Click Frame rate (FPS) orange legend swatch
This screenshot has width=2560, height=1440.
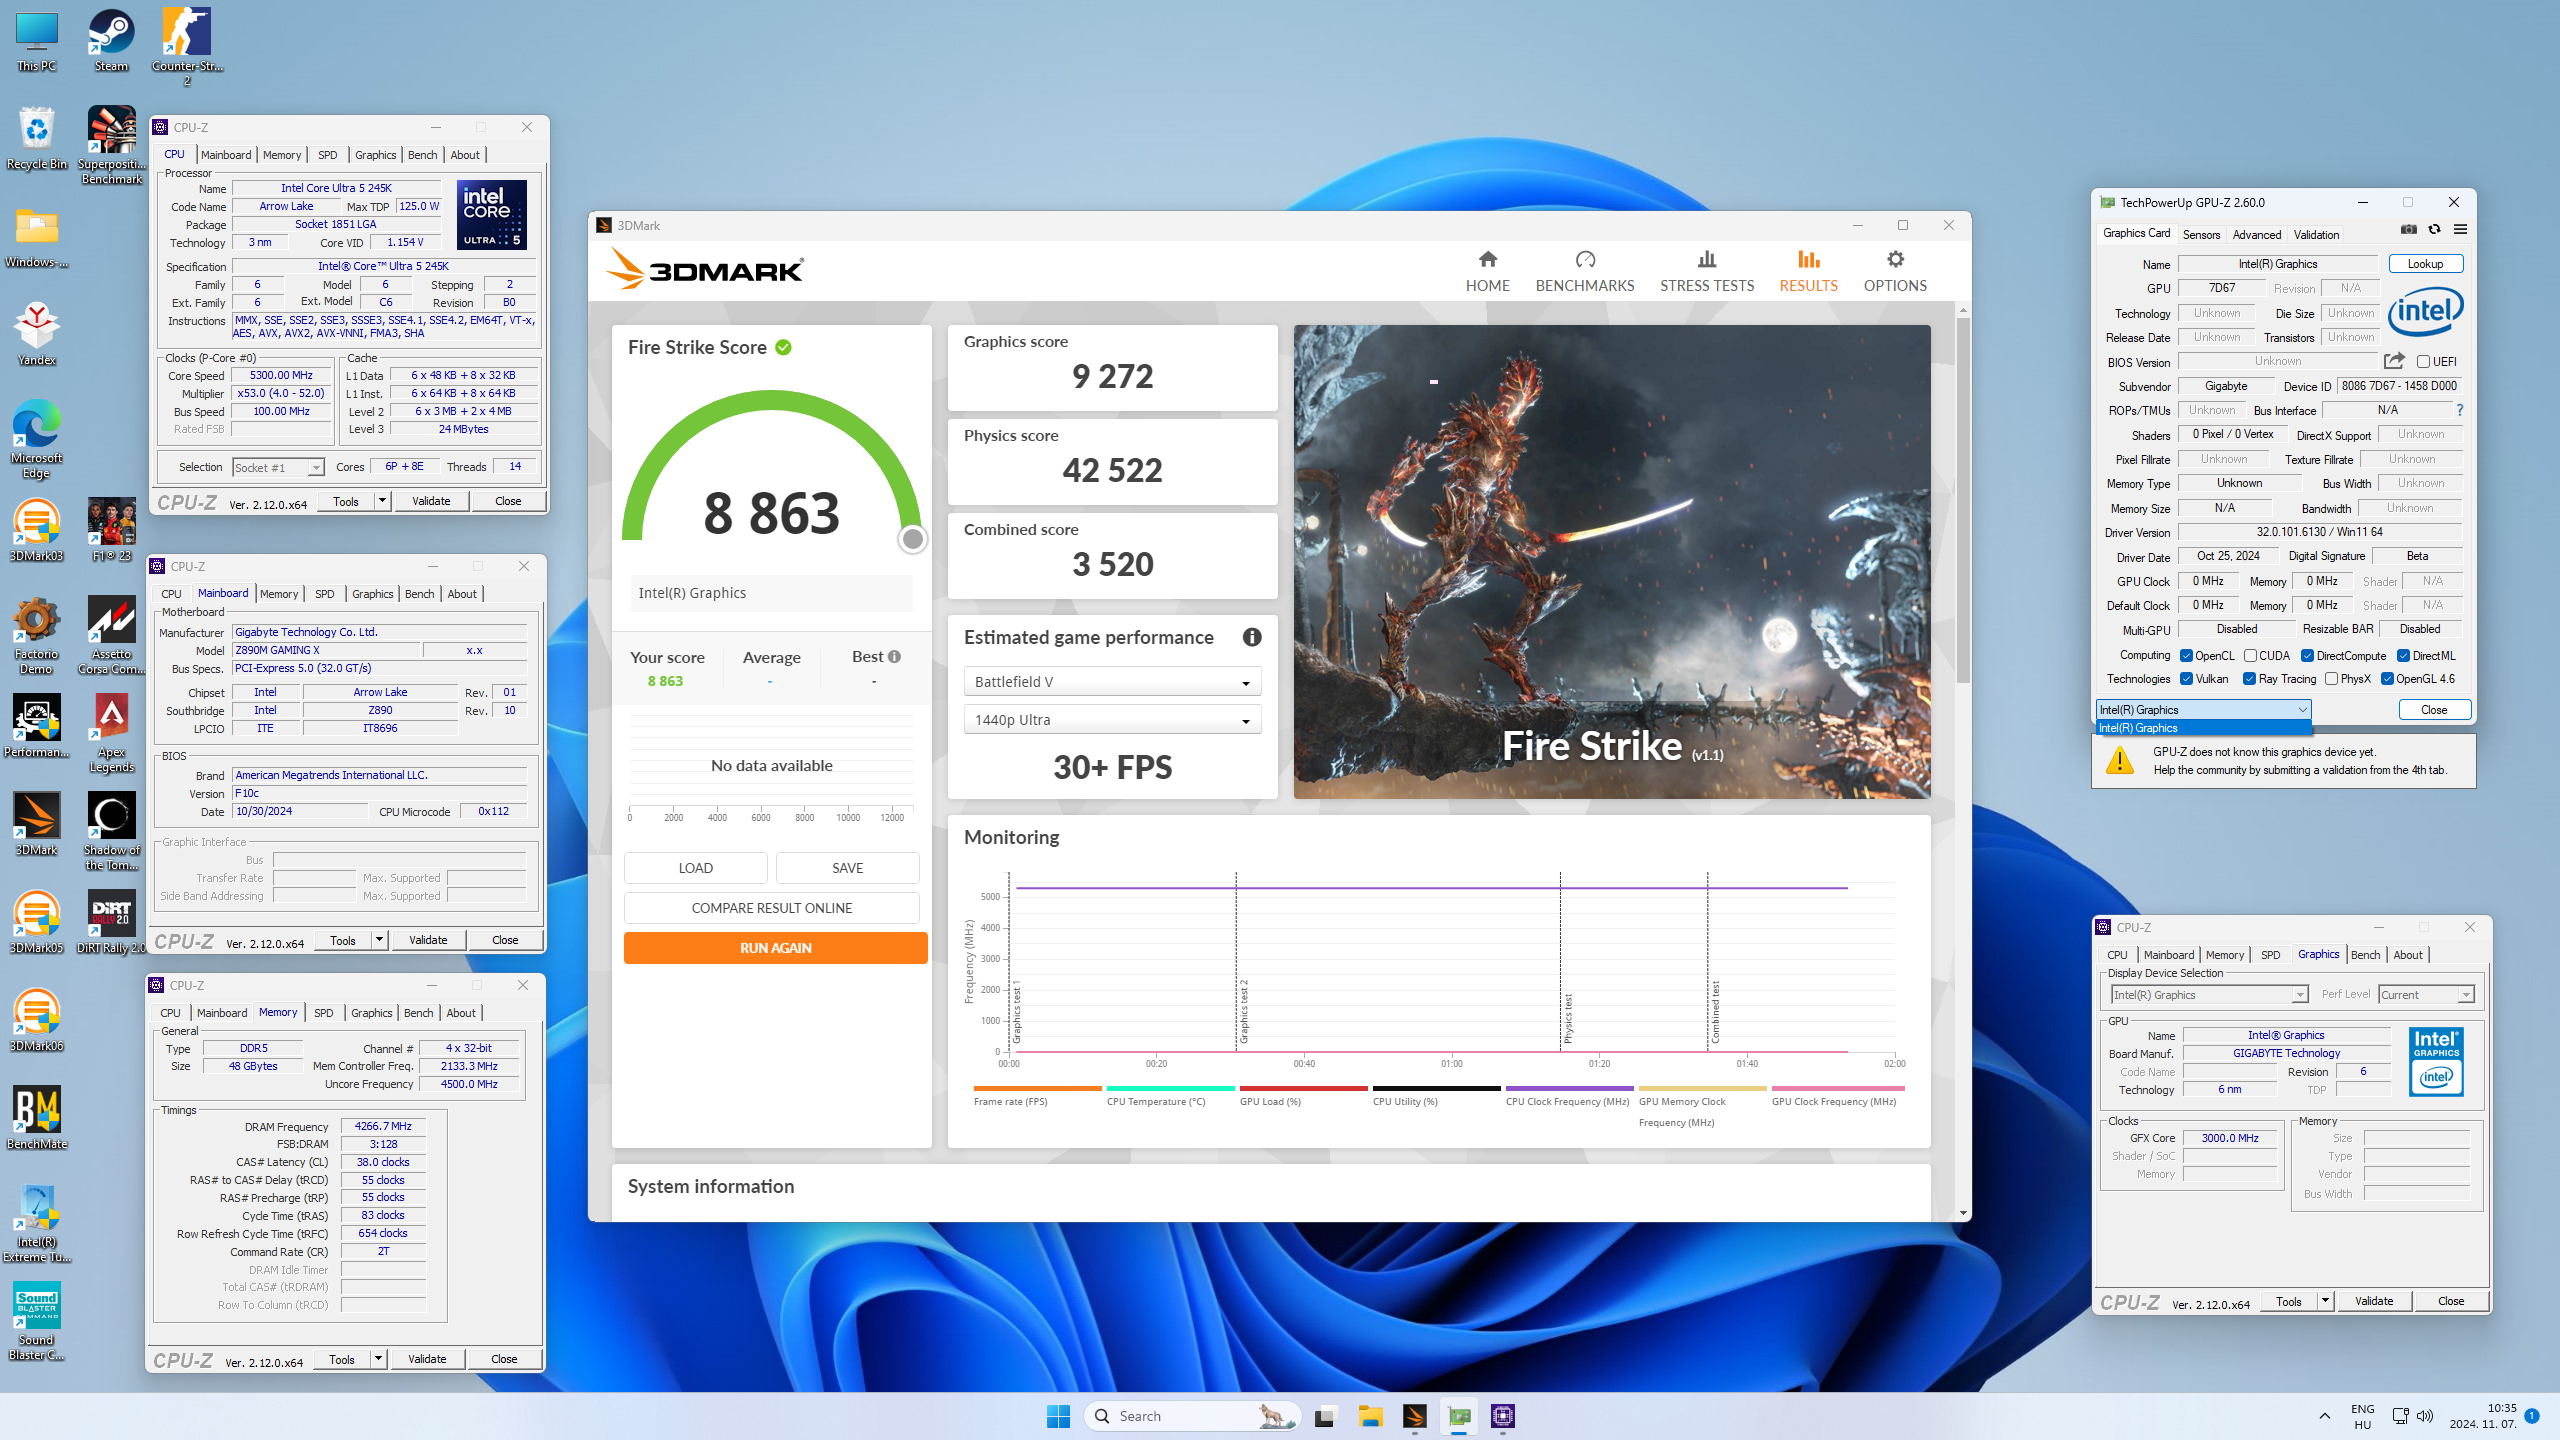click(x=1037, y=1088)
